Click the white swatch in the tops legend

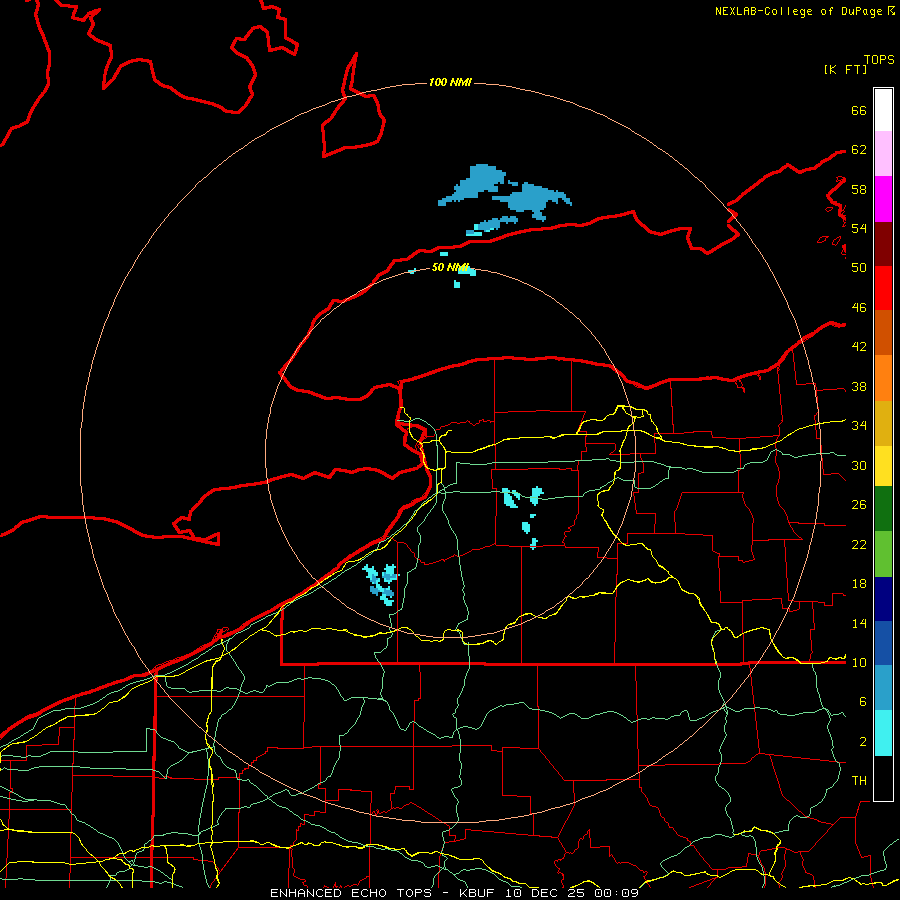click(883, 110)
